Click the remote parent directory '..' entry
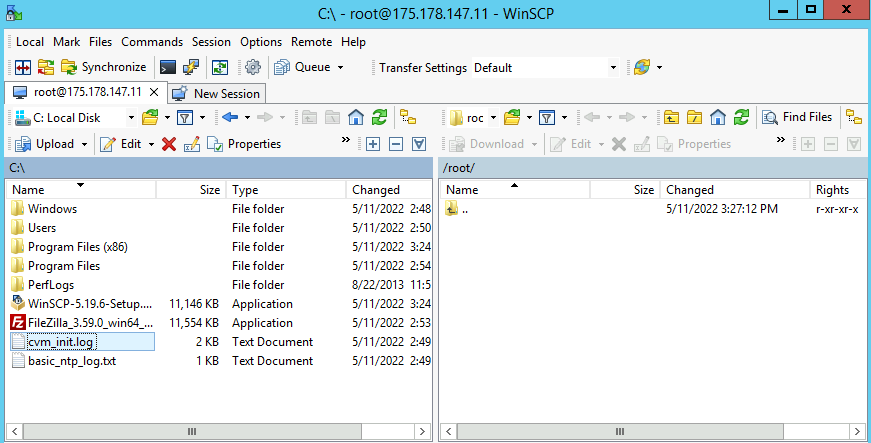The height and width of the screenshot is (443, 871). pyautogui.click(x=464, y=209)
